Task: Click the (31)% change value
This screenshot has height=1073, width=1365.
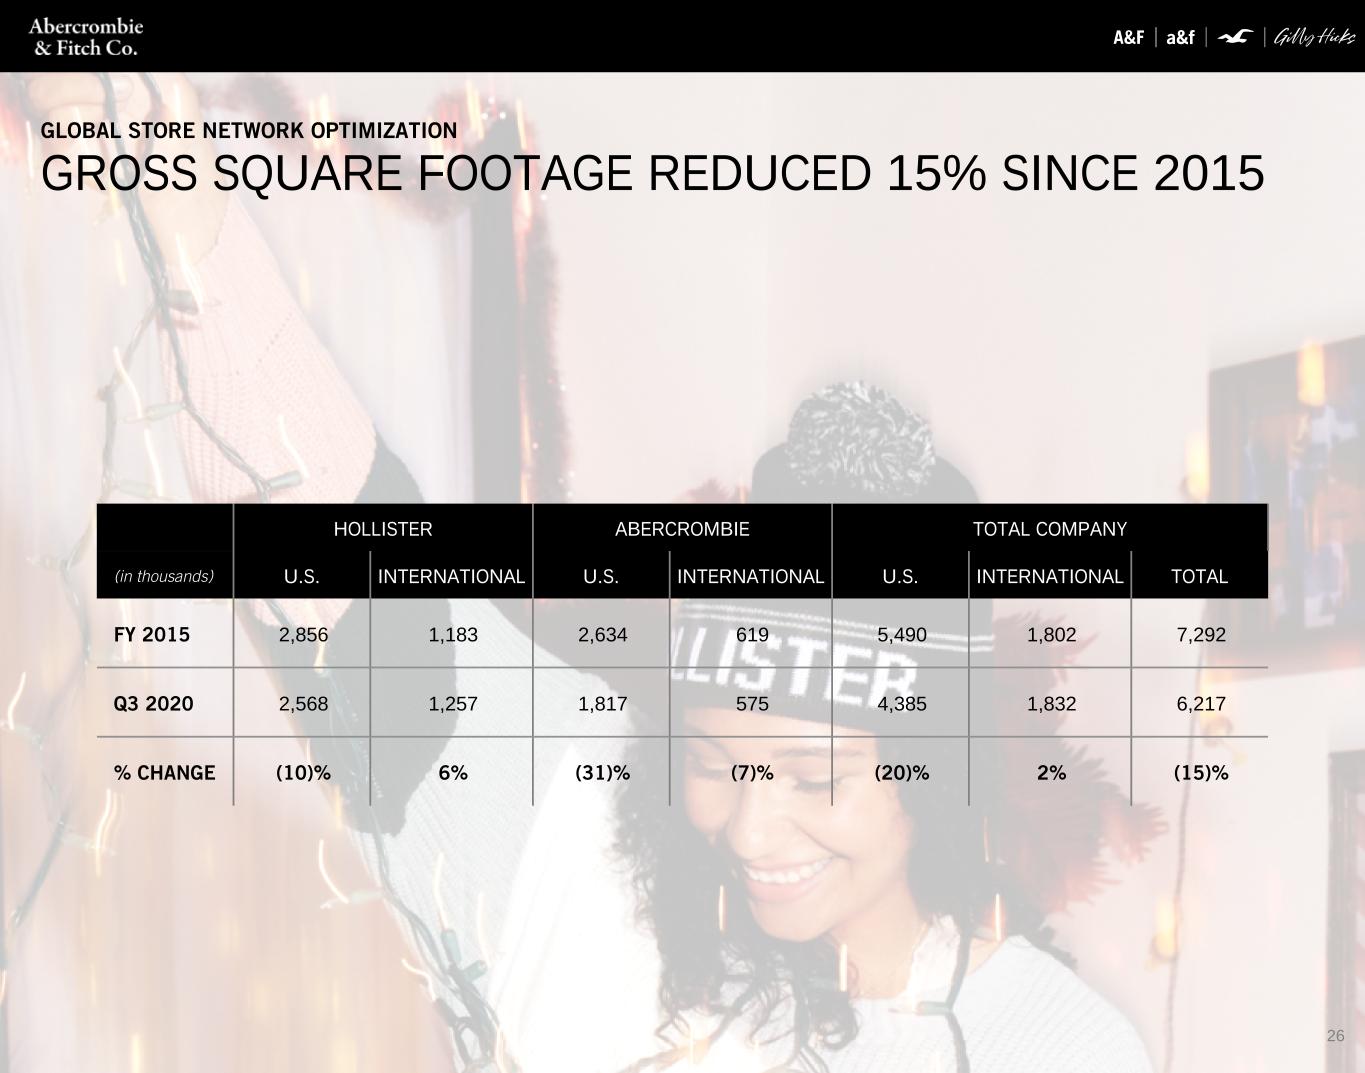Action: [603, 773]
